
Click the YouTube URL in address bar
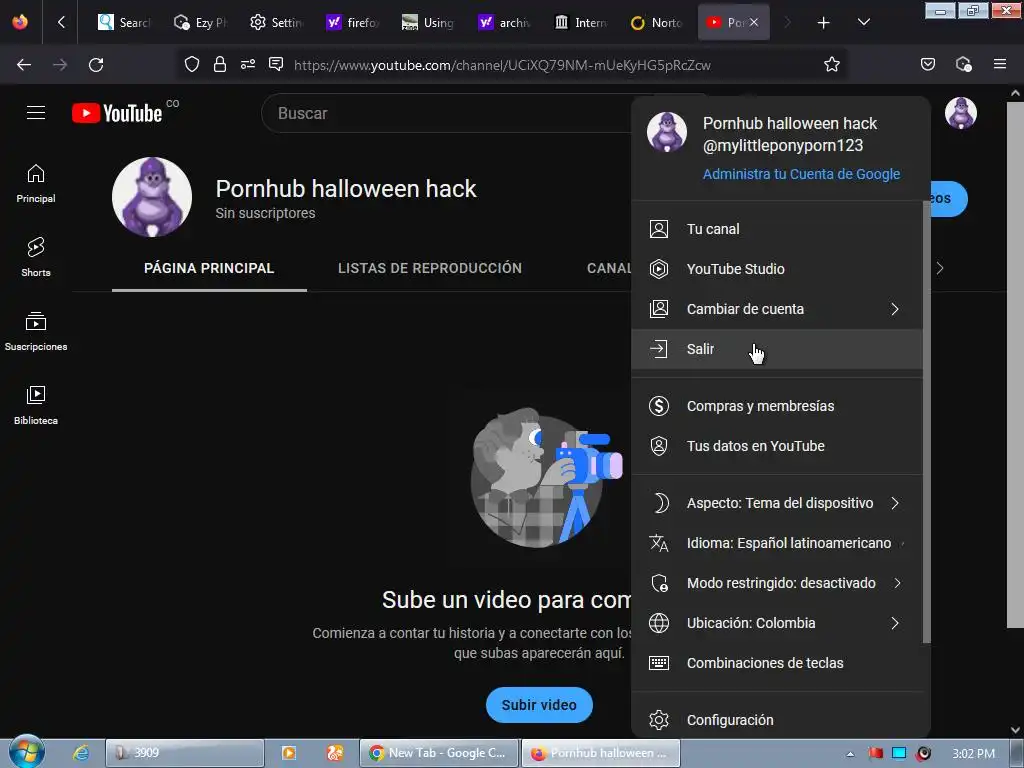click(x=502, y=65)
